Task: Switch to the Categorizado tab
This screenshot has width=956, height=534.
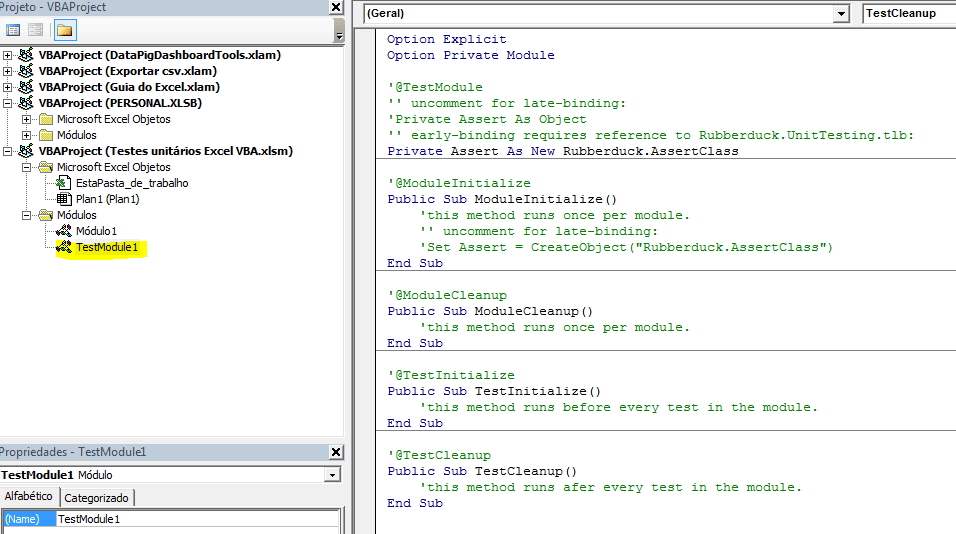Action: point(97,497)
